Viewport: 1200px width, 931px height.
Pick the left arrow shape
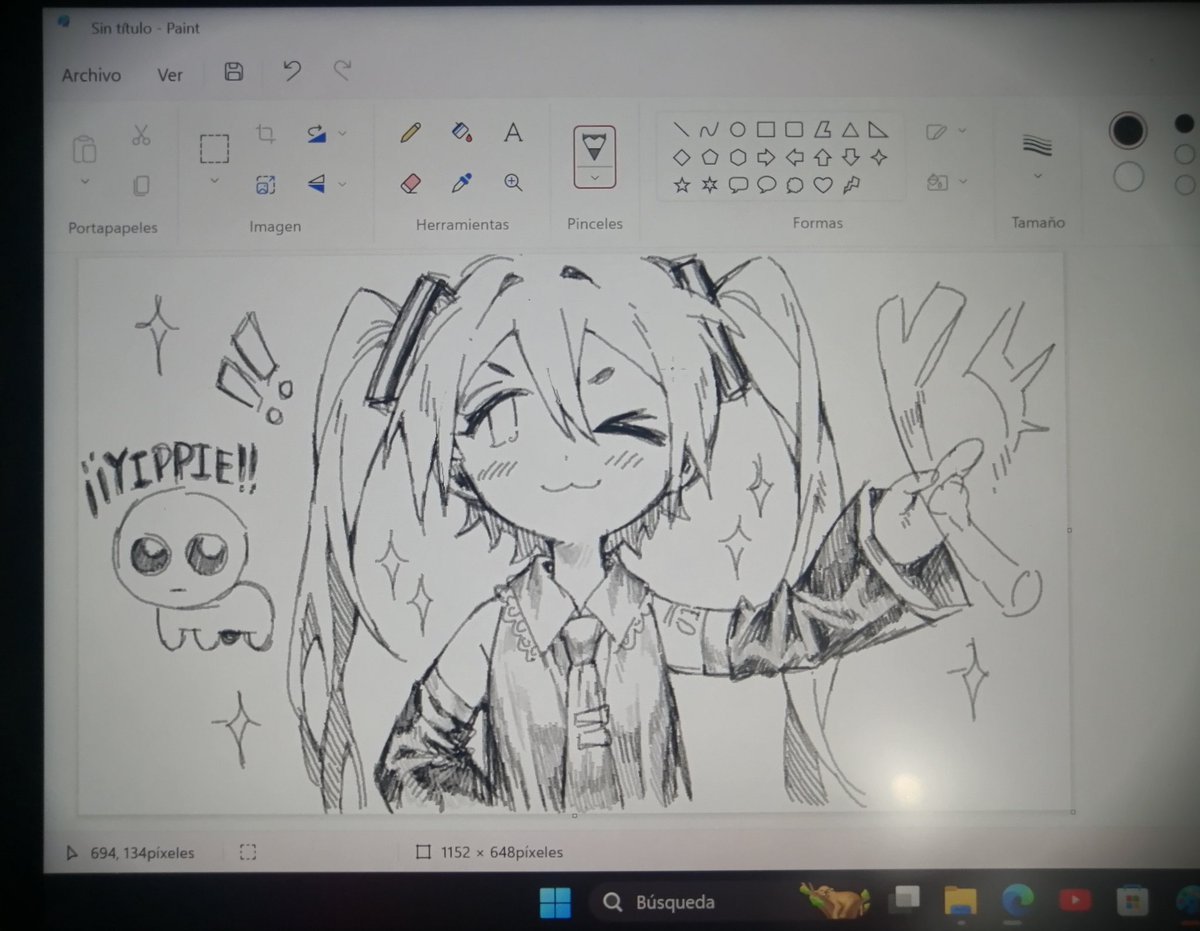tap(795, 158)
